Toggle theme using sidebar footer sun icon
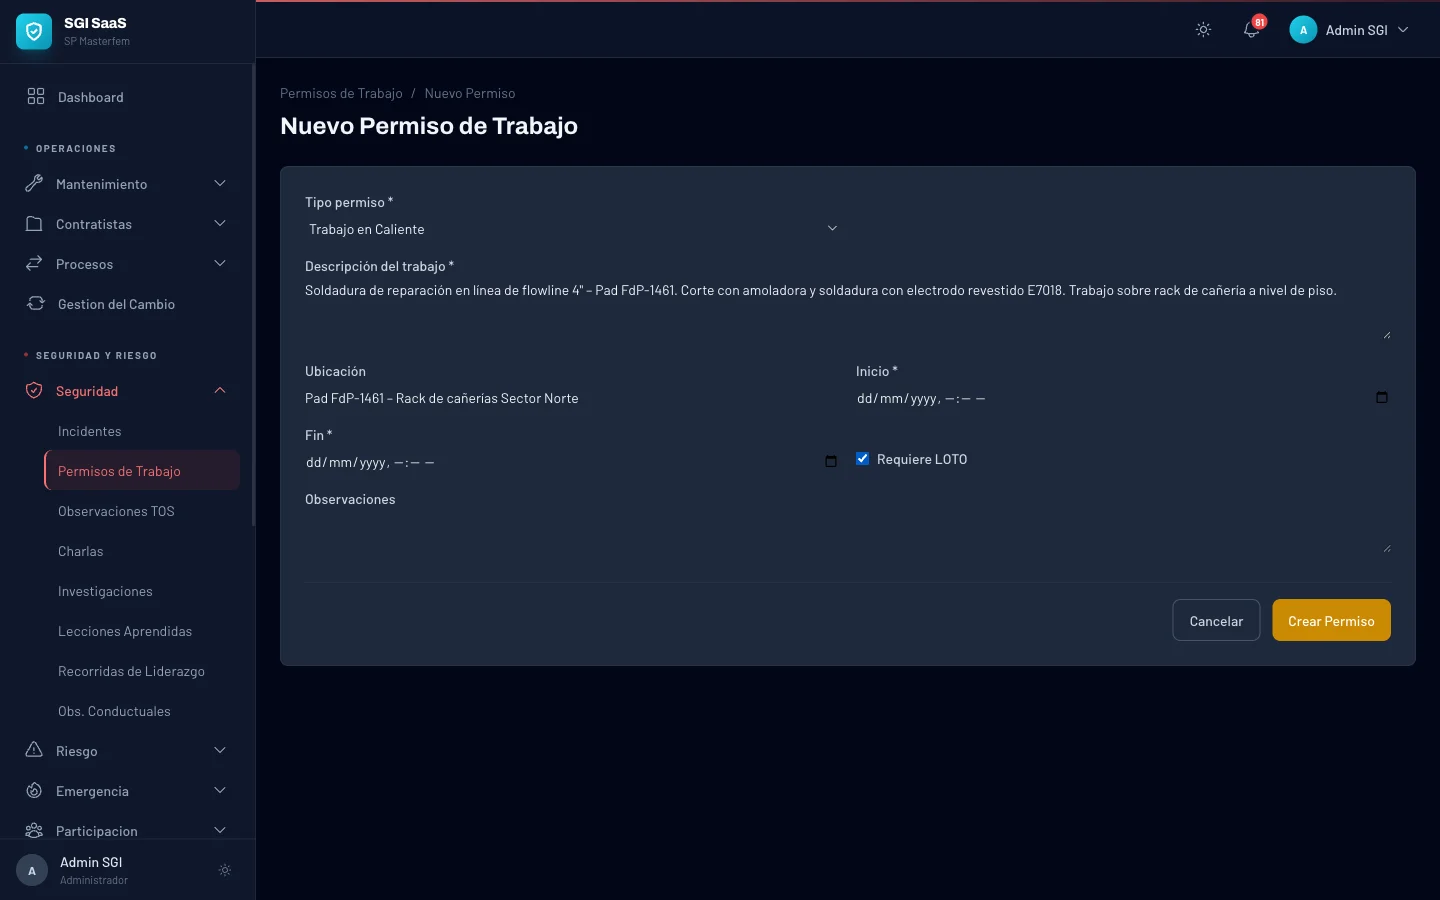Screen dimensions: 1440x900 tap(225, 871)
